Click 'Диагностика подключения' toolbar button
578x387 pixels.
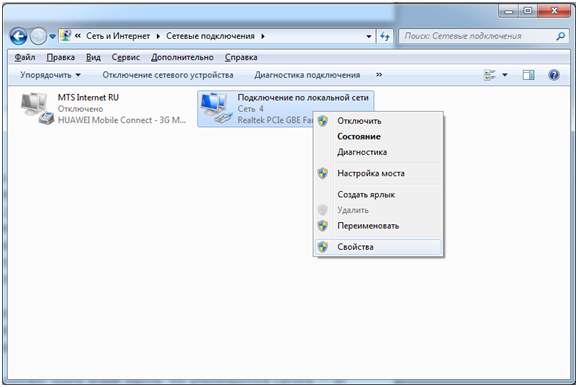pos(307,75)
